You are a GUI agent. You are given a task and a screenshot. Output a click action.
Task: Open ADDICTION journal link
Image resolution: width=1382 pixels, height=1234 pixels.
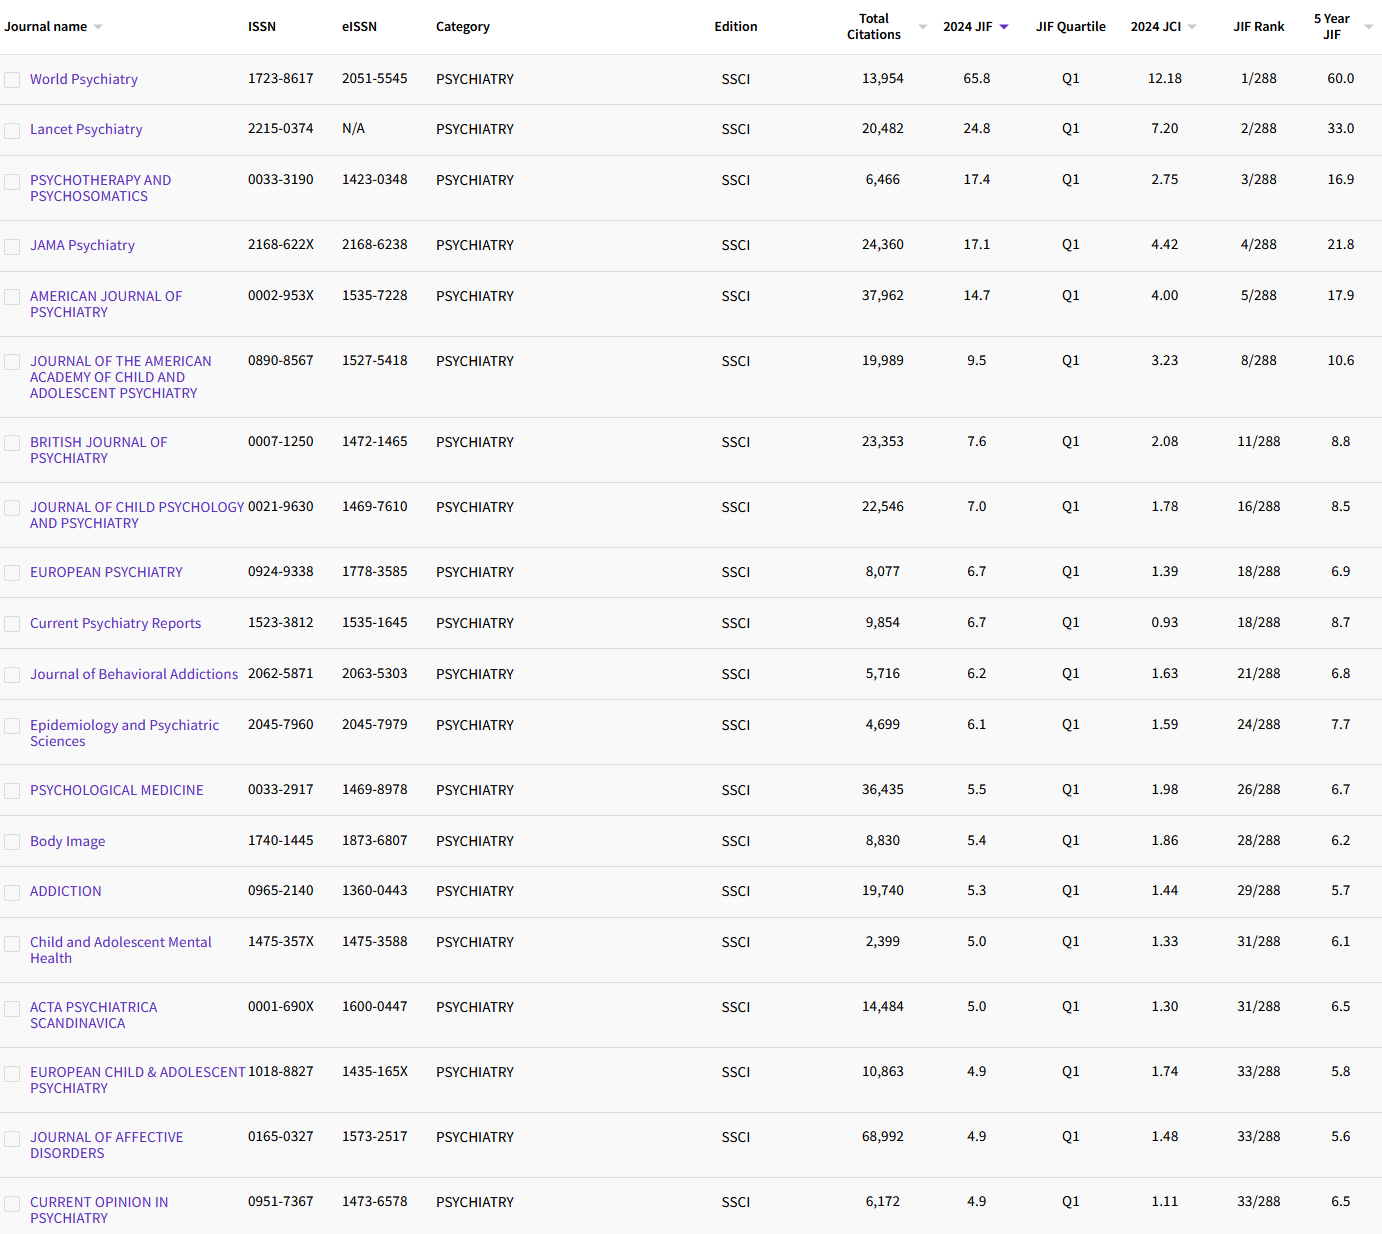66,891
